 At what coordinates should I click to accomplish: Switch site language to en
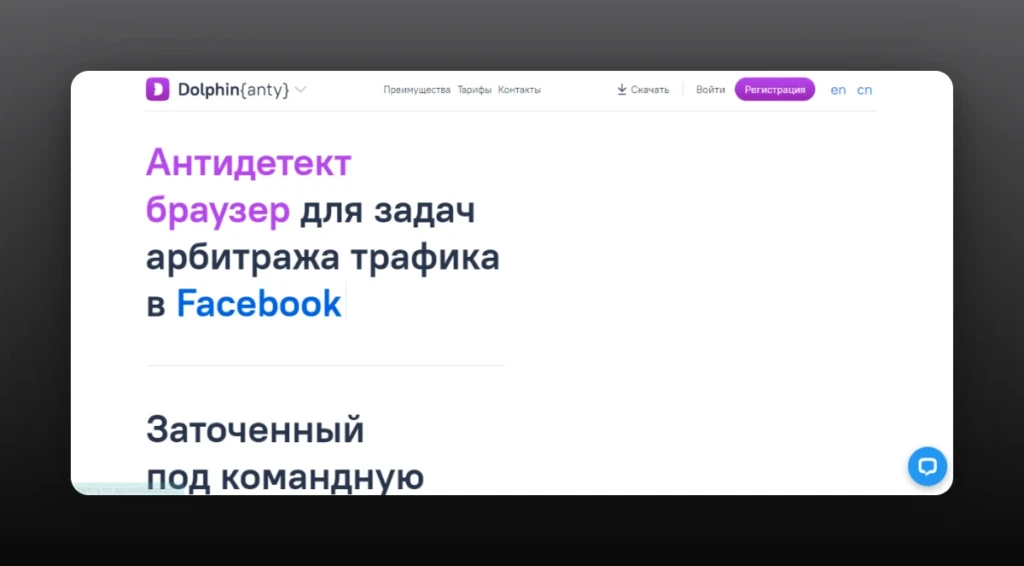point(838,90)
